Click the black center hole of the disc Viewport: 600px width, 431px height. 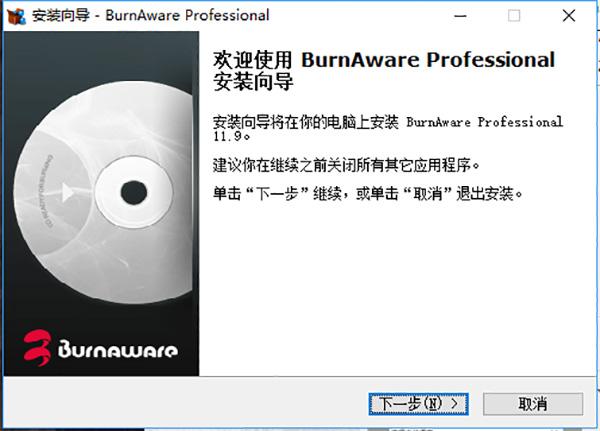(134, 193)
